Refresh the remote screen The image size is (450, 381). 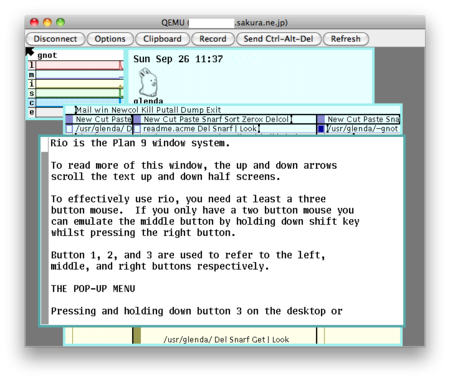[346, 39]
